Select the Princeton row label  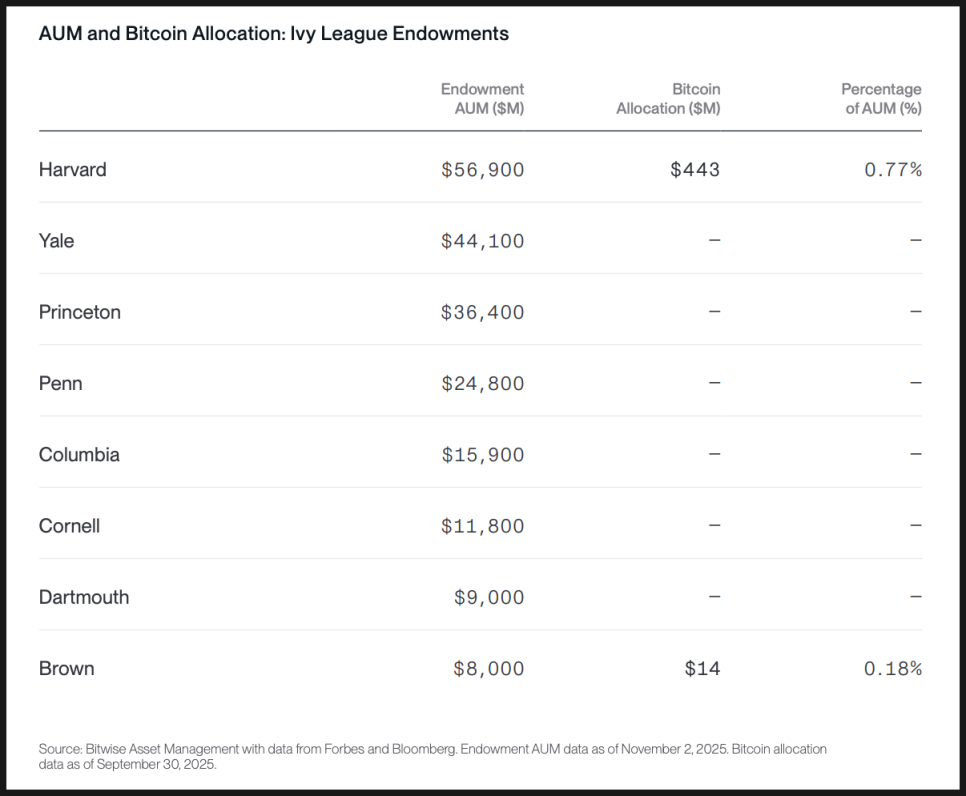coord(79,312)
